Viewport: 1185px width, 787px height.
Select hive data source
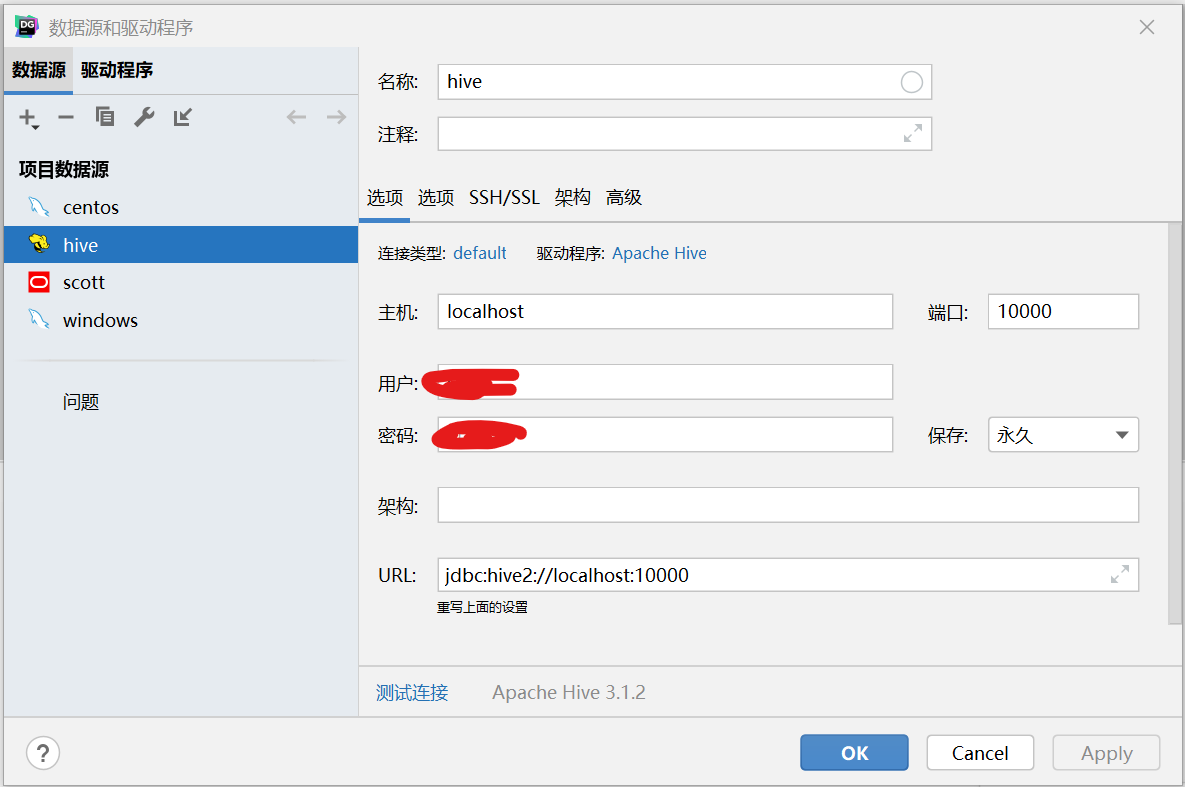pyautogui.click(x=181, y=245)
